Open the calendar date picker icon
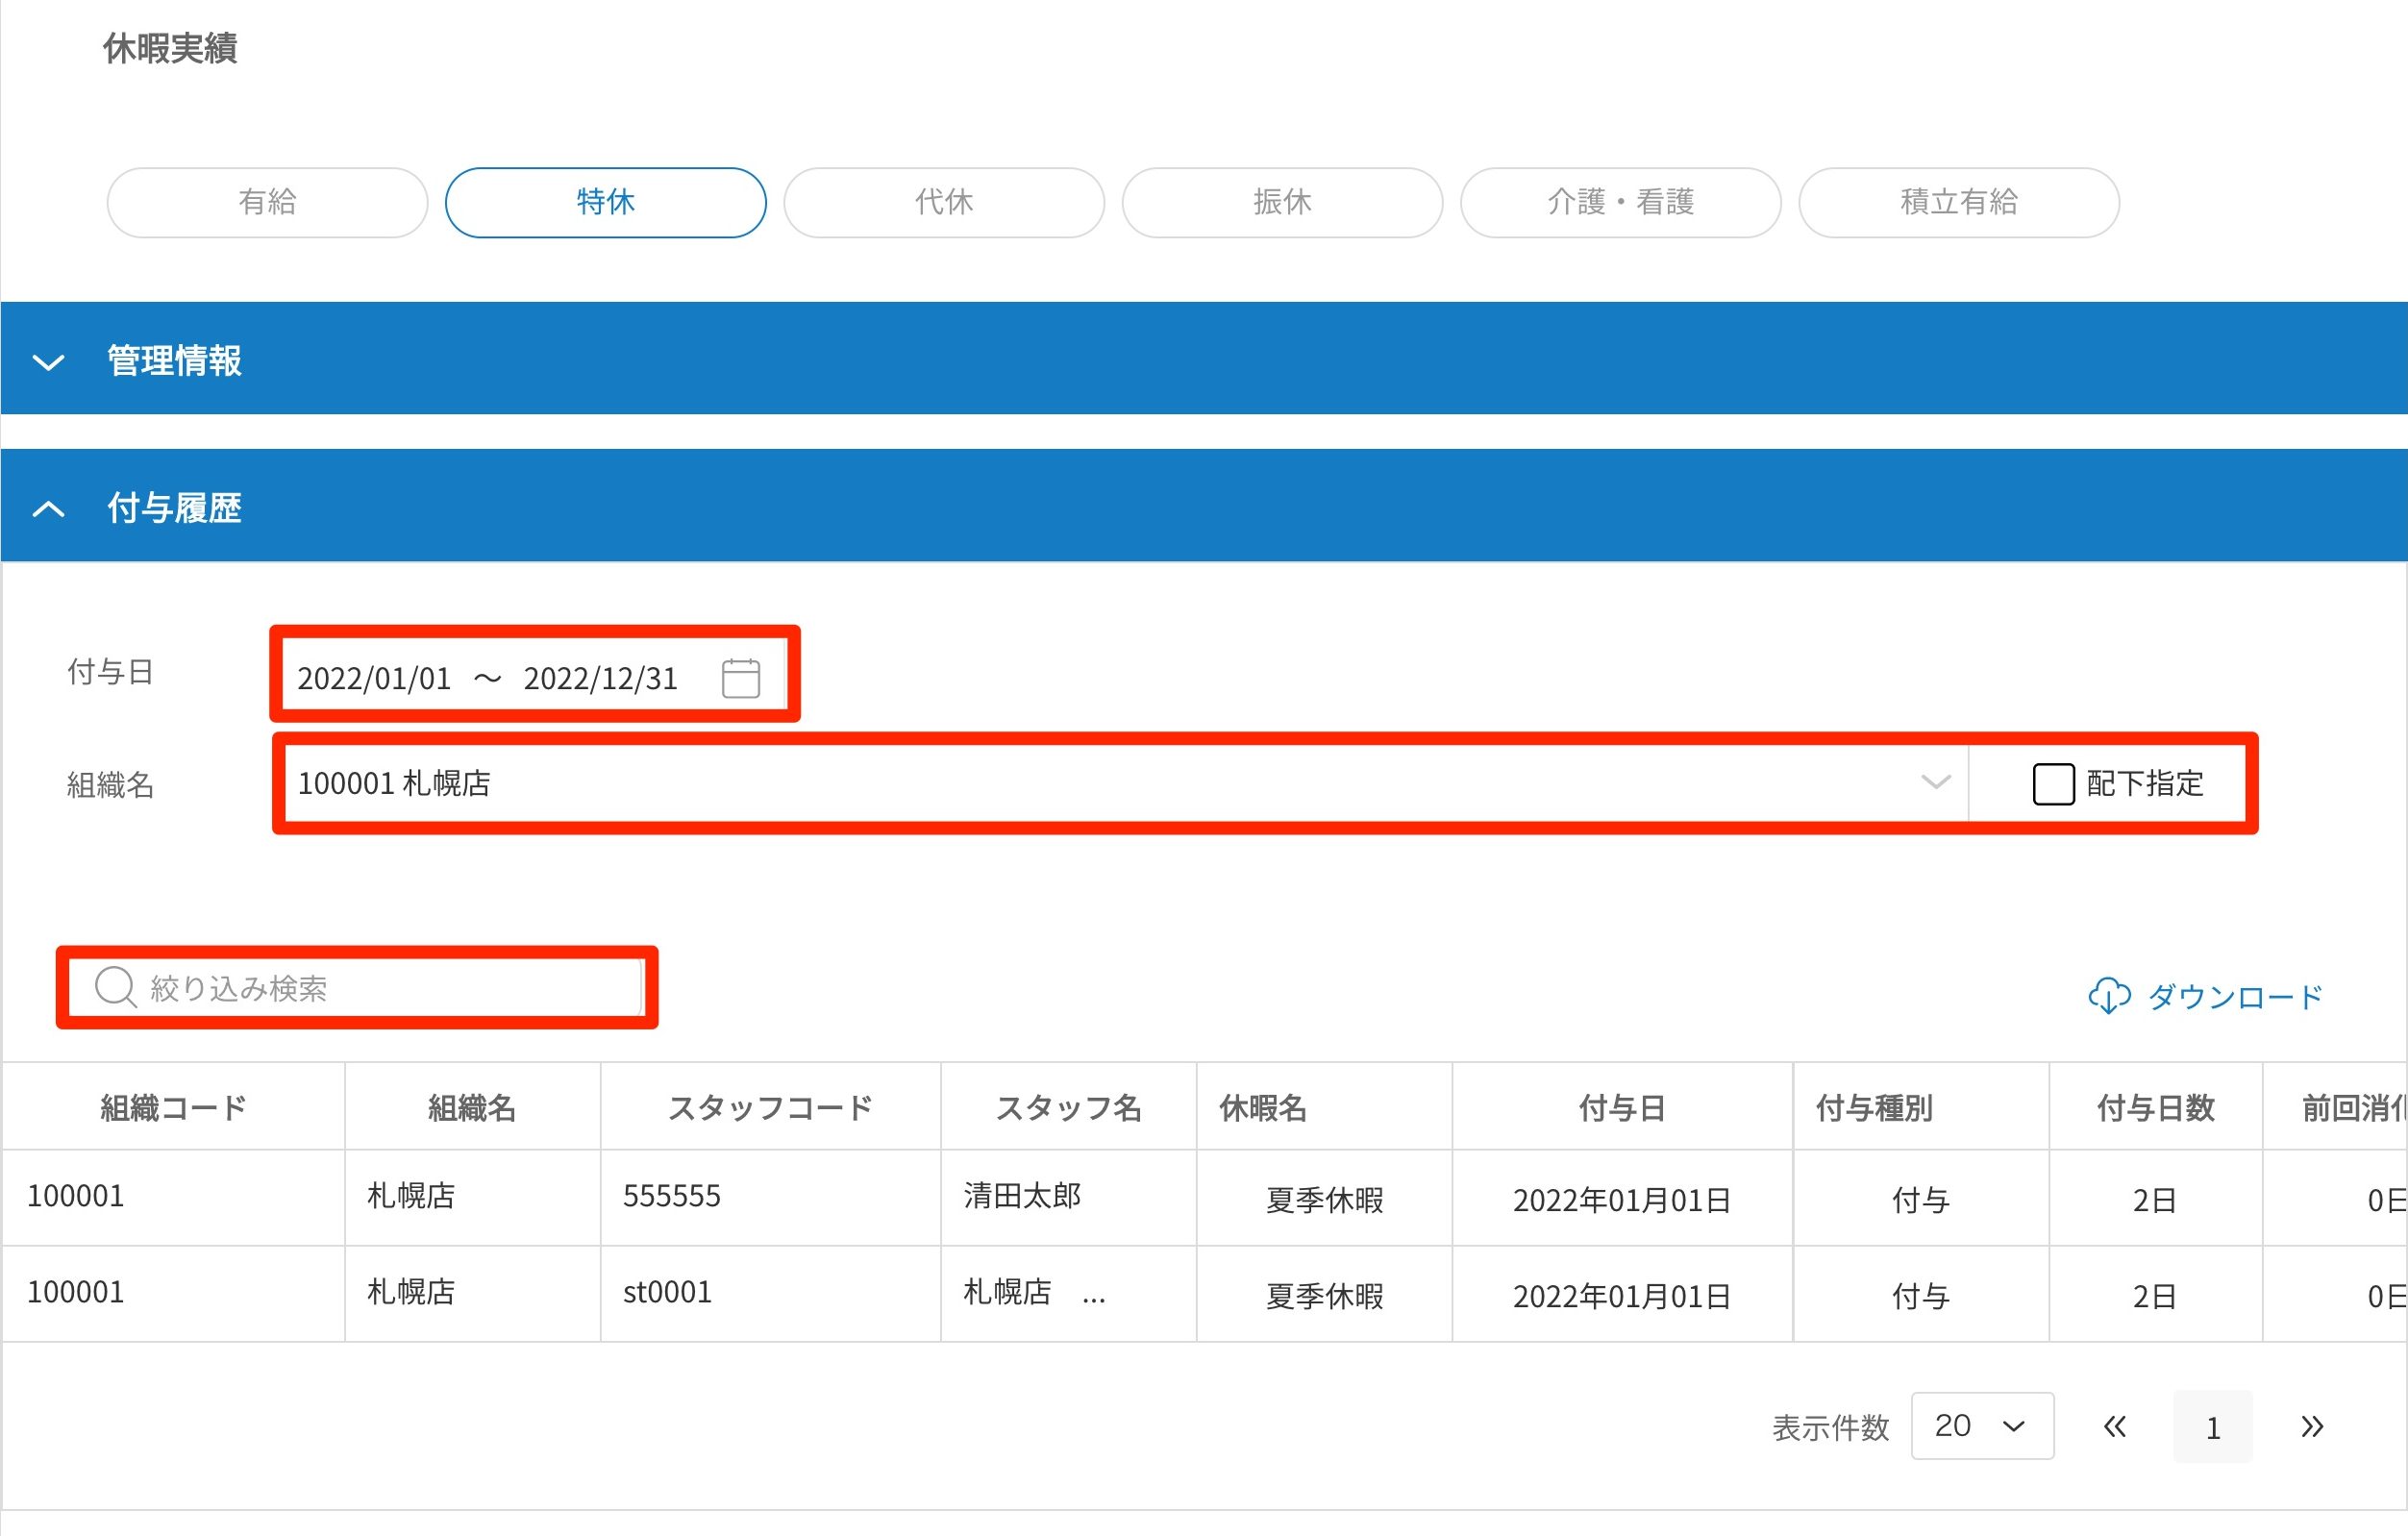 (740, 678)
